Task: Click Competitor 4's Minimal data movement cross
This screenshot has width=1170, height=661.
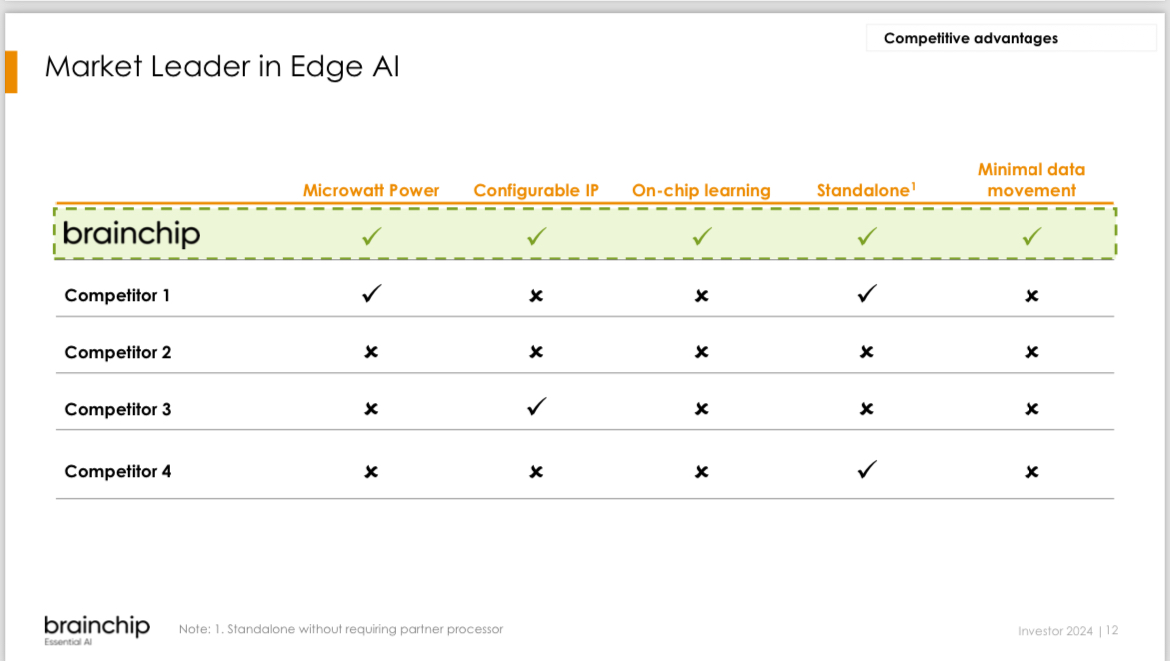Action: pos(1032,471)
